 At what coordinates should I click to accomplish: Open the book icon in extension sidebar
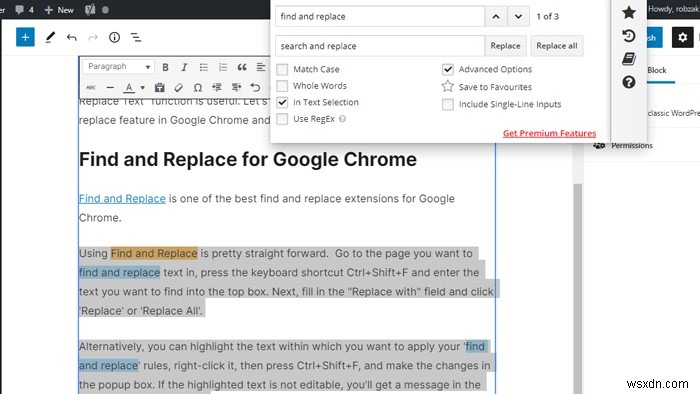[629, 59]
